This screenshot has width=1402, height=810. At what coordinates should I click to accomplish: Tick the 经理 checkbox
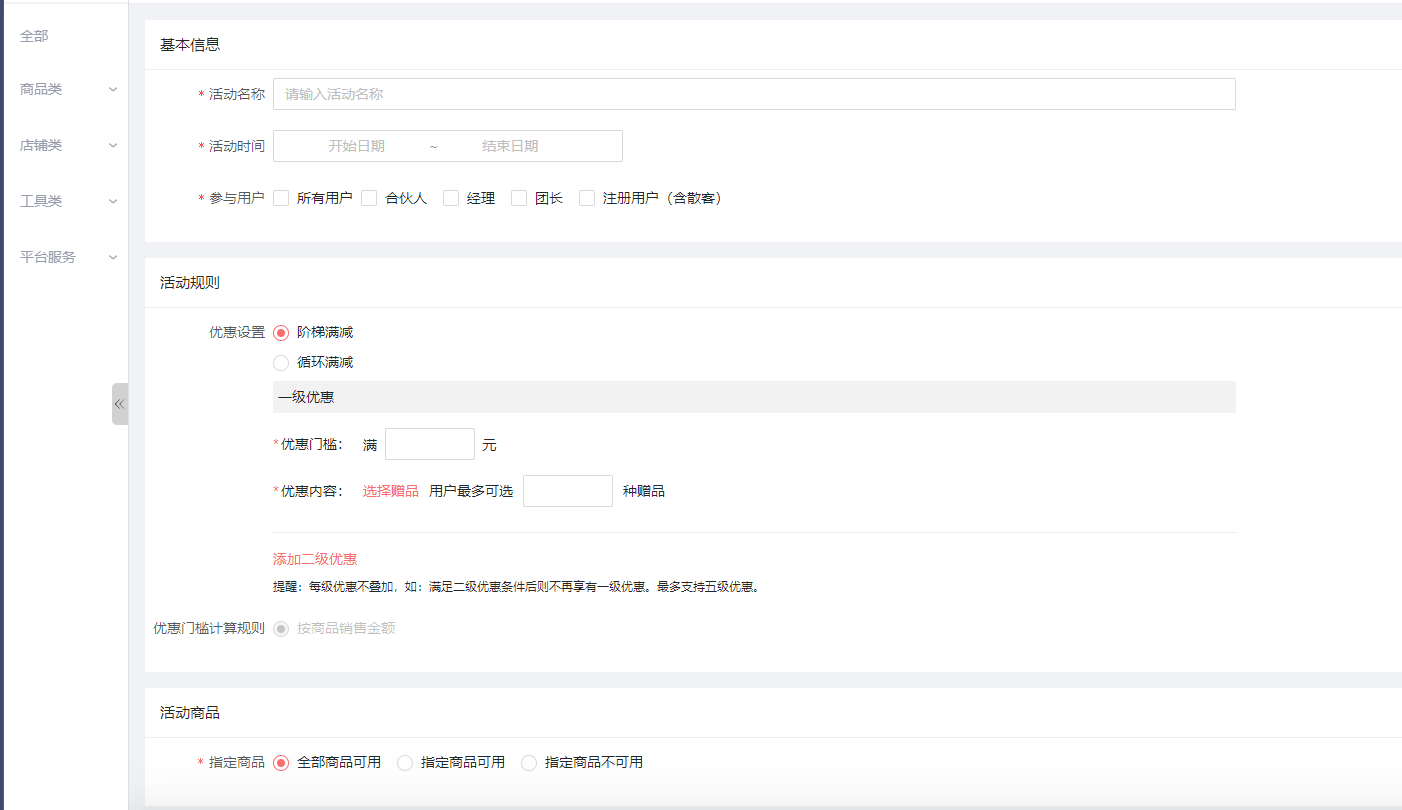(451, 198)
